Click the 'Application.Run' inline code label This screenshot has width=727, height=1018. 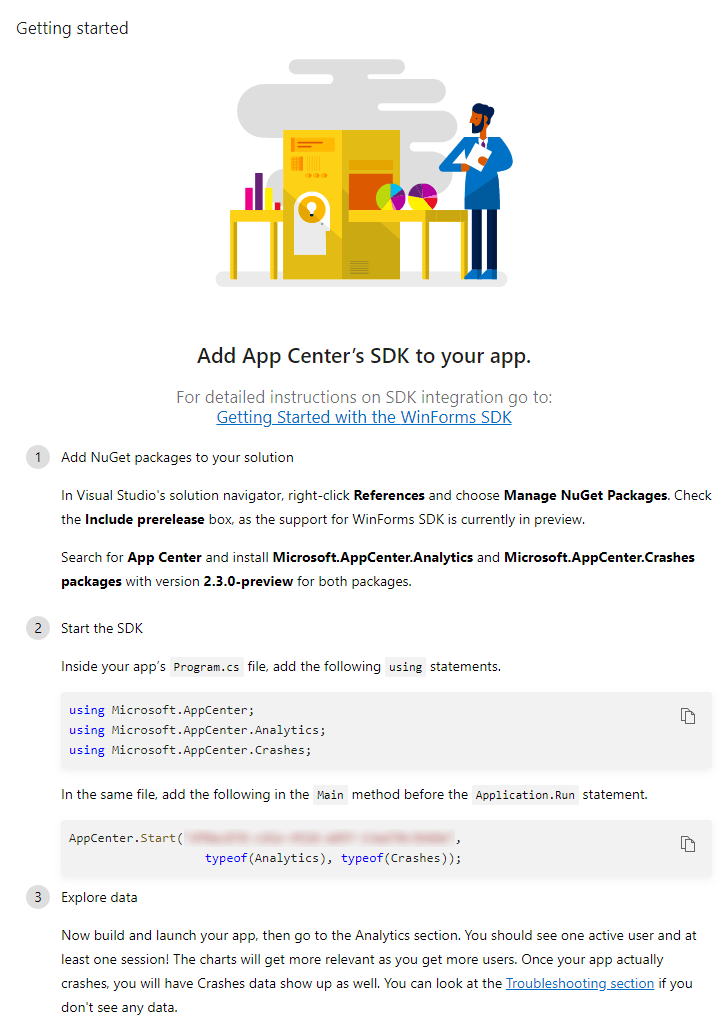(525, 795)
